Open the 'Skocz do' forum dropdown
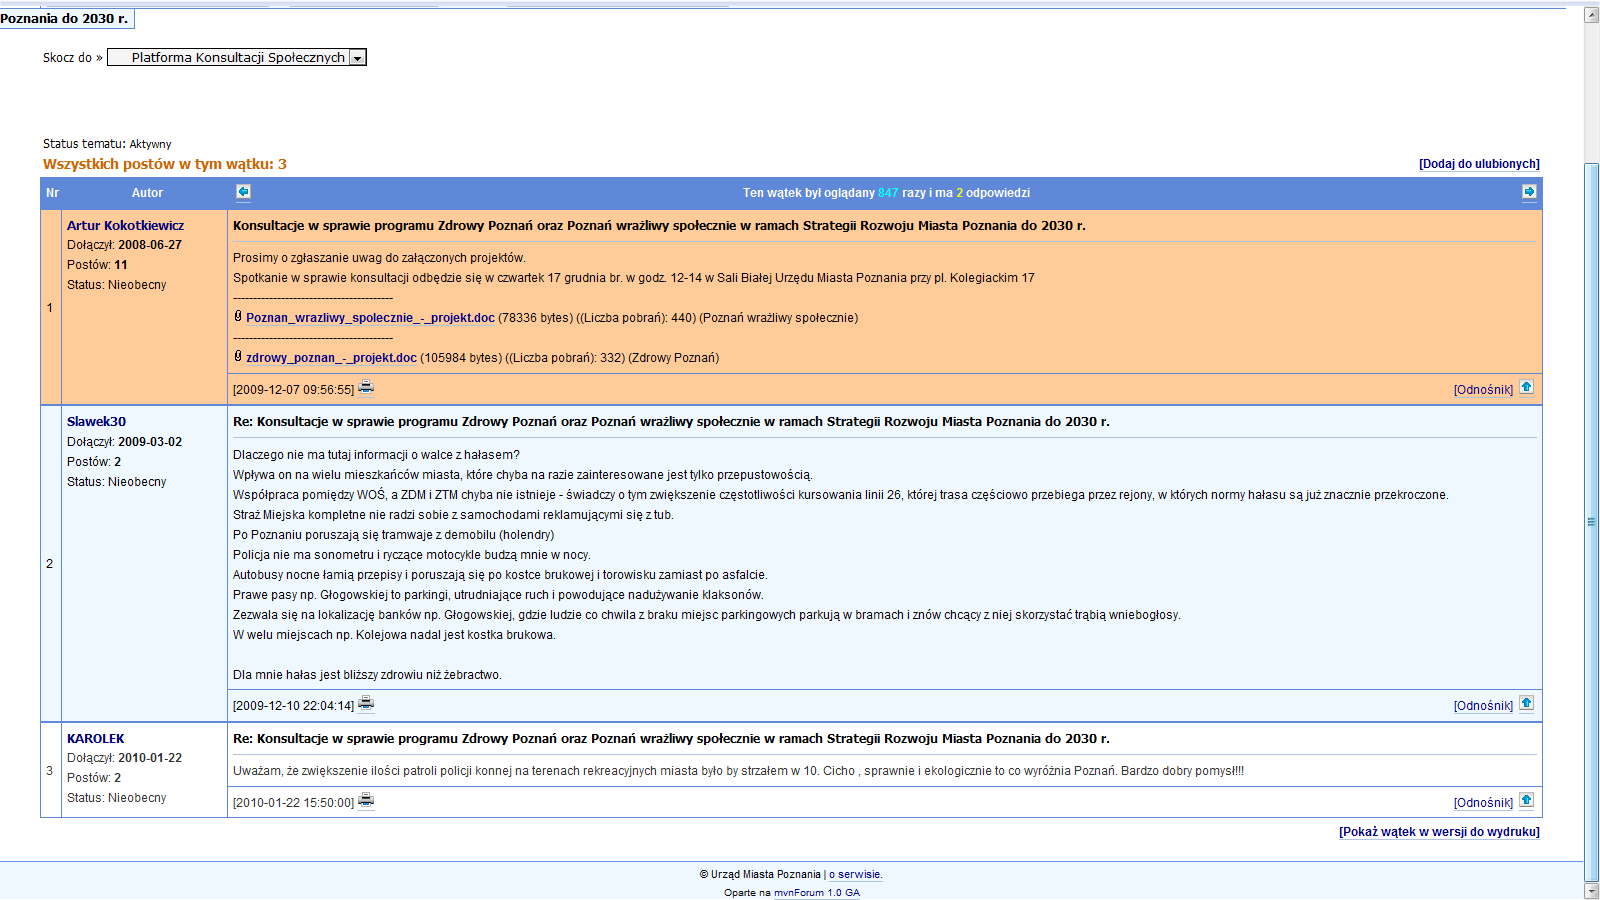Screen dimensions: 1600x900 click(x=237, y=58)
